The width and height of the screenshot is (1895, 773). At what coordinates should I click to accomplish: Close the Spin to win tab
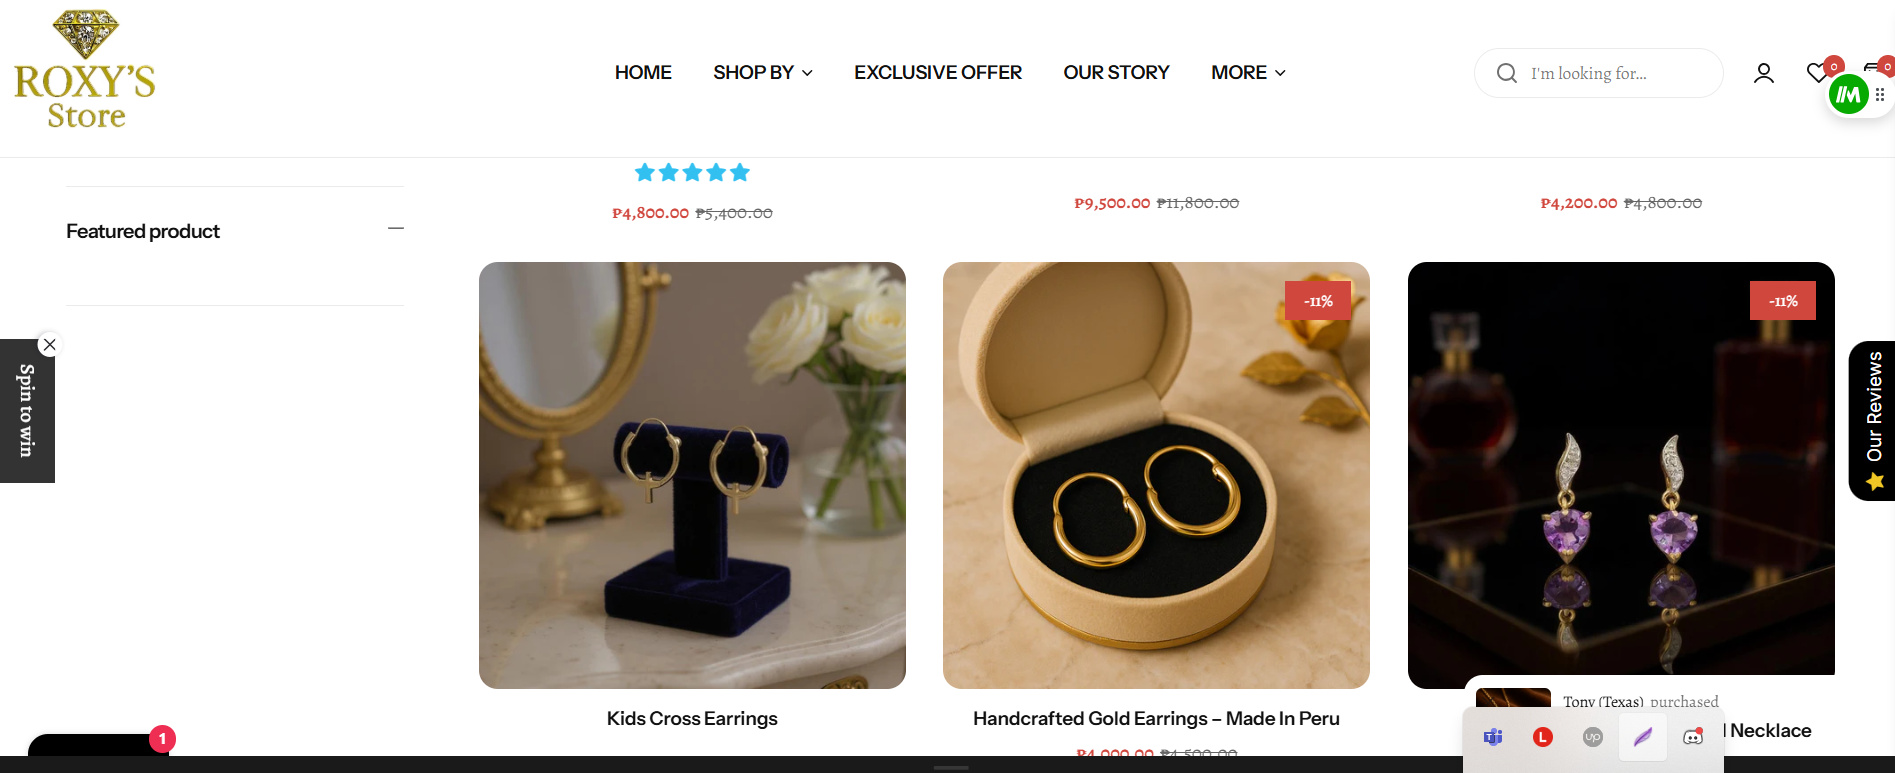49,345
